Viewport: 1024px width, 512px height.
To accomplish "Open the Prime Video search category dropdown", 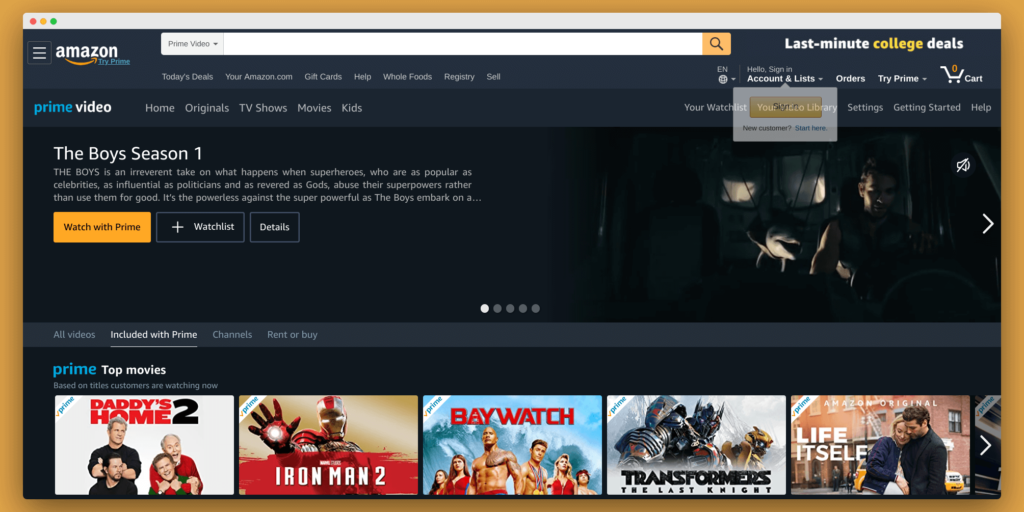I will [x=193, y=44].
